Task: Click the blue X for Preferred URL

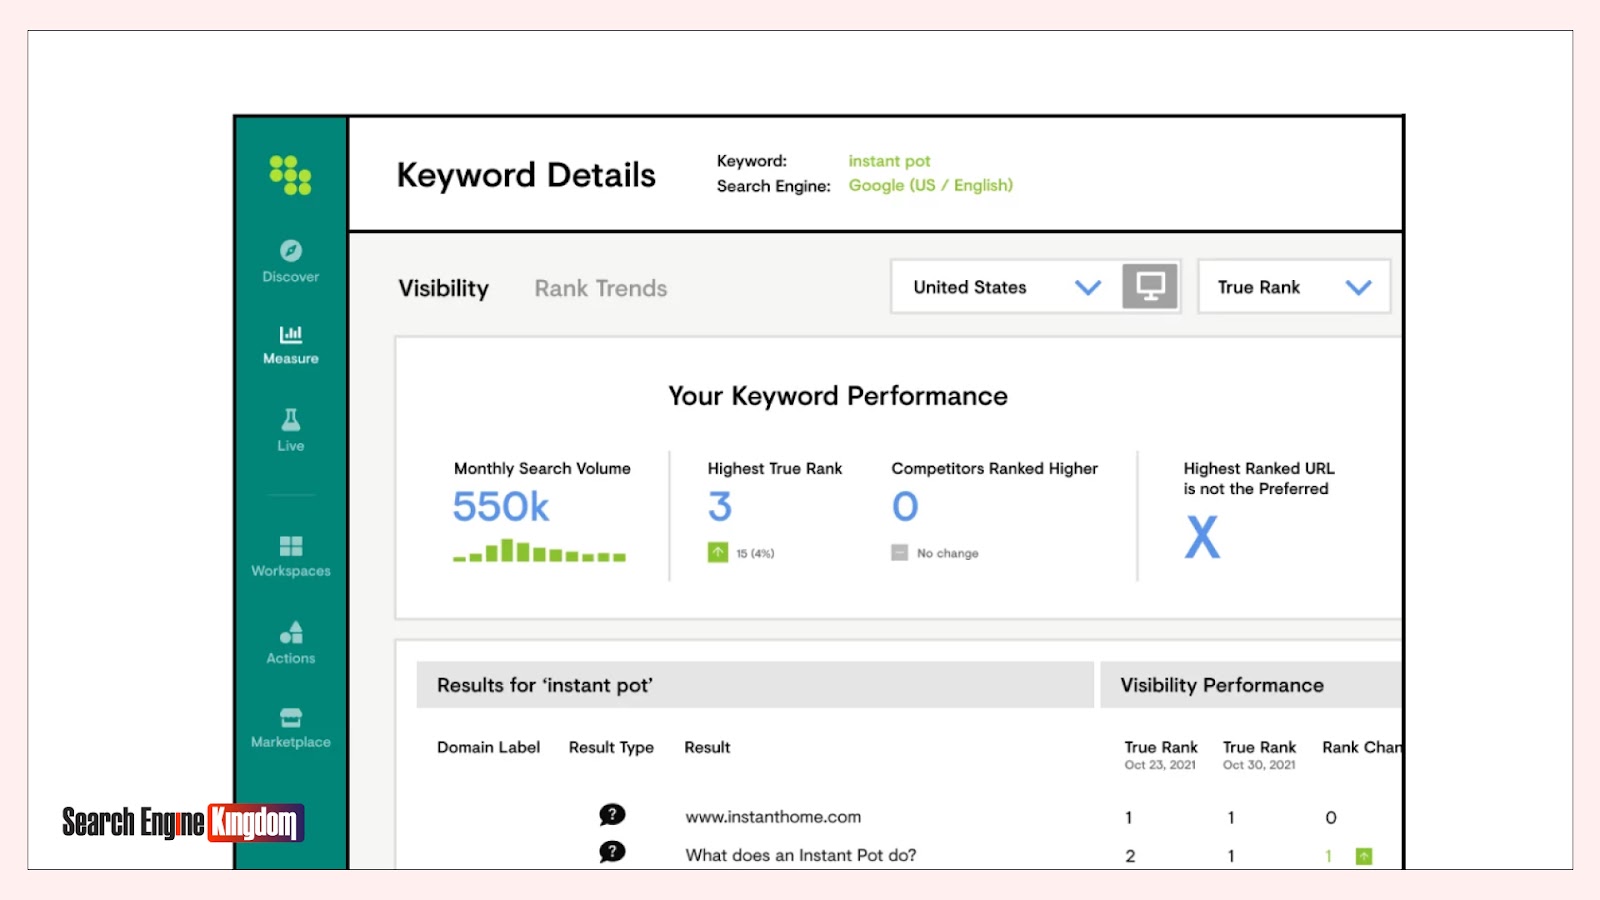Action: coord(1202,536)
